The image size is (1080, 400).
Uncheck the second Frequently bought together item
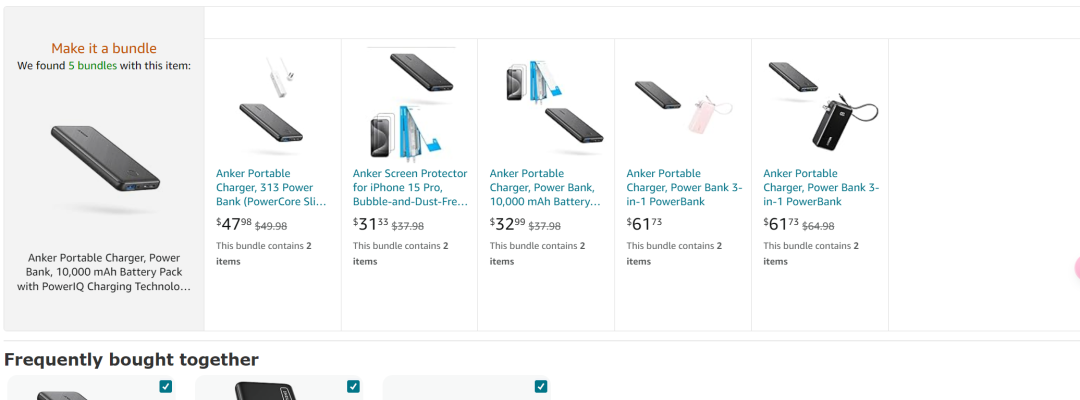tap(353, 386)
